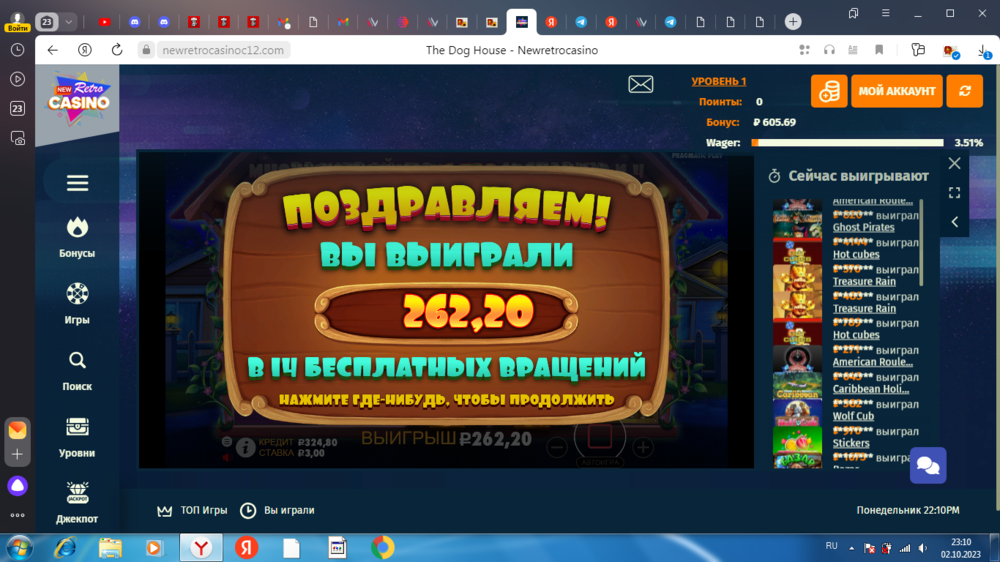Click RU language indicator in tray
This screenshot has height=562, width=1000.
(x=831, y=546)
